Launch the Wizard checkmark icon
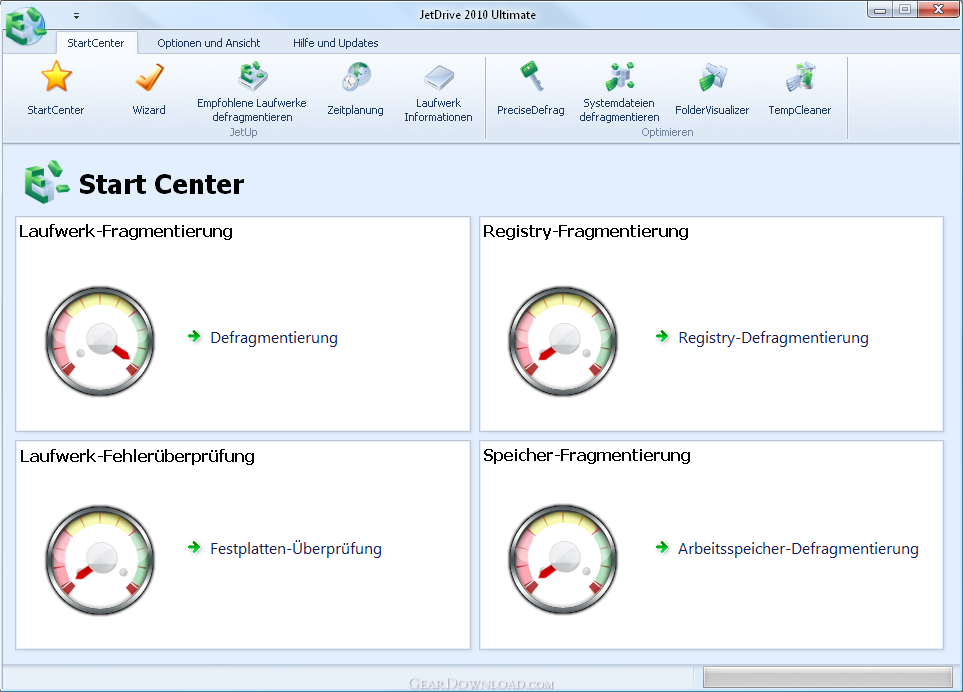The width and height of the screenshot is (963, 692). 149,77
